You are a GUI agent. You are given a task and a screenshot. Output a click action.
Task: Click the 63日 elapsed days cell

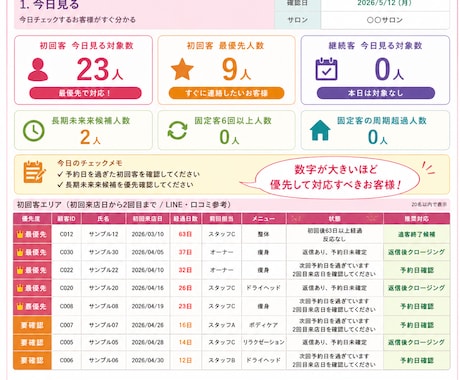(x=185, y=234)
